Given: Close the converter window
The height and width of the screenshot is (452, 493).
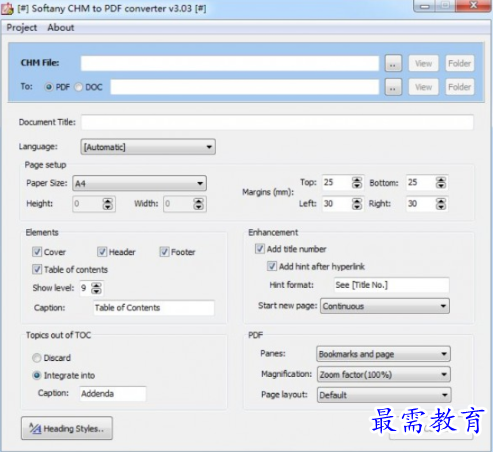Looking at the screenshot, I should 473,6.
